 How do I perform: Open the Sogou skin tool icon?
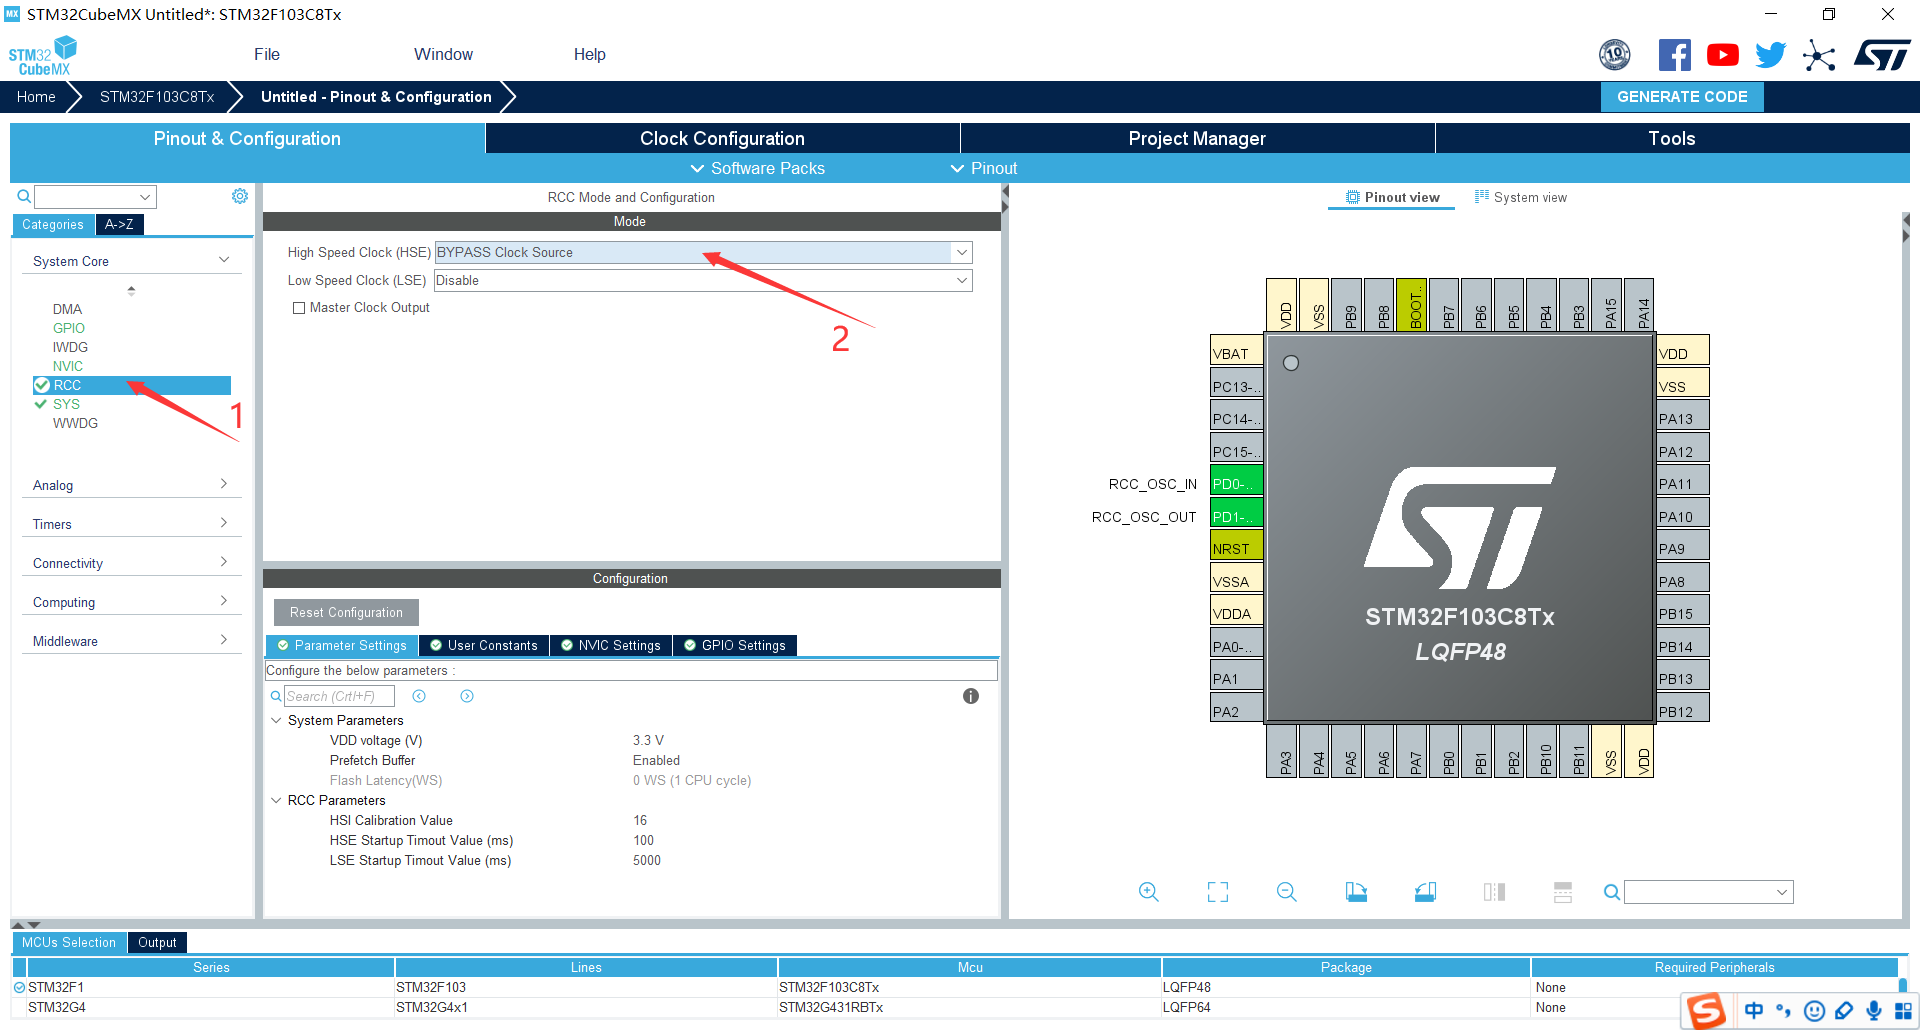(x=1844, y=1011)
